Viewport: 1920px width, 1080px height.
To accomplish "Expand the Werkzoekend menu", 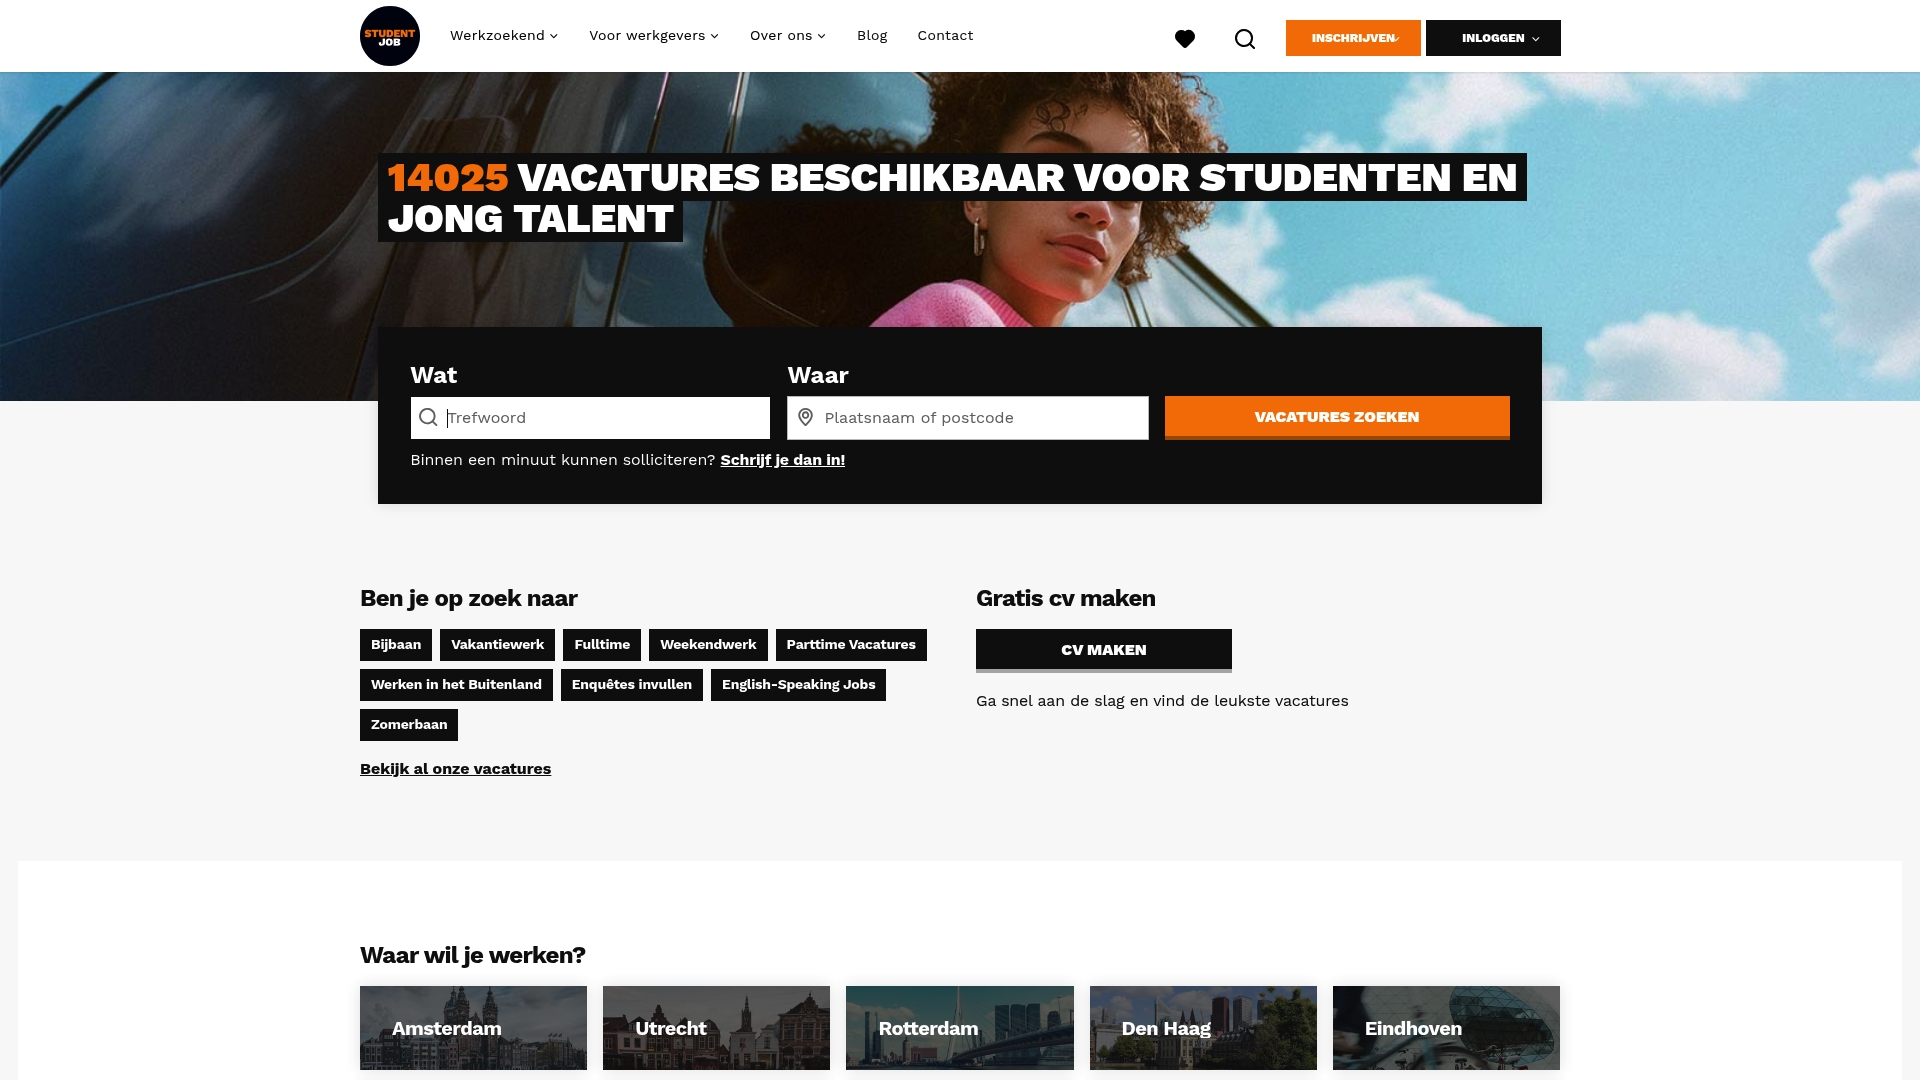I will [x=504, y=35].
